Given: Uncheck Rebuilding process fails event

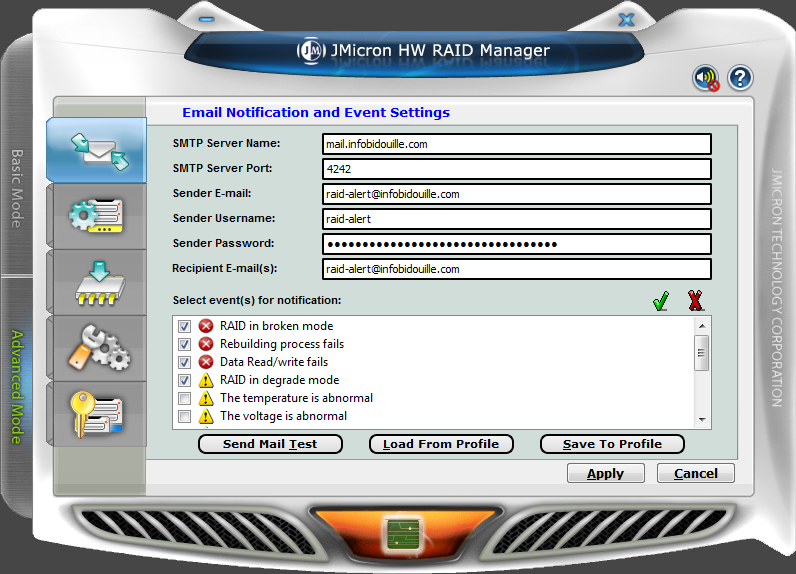Looking at the screenshot, I should point(184,345).
